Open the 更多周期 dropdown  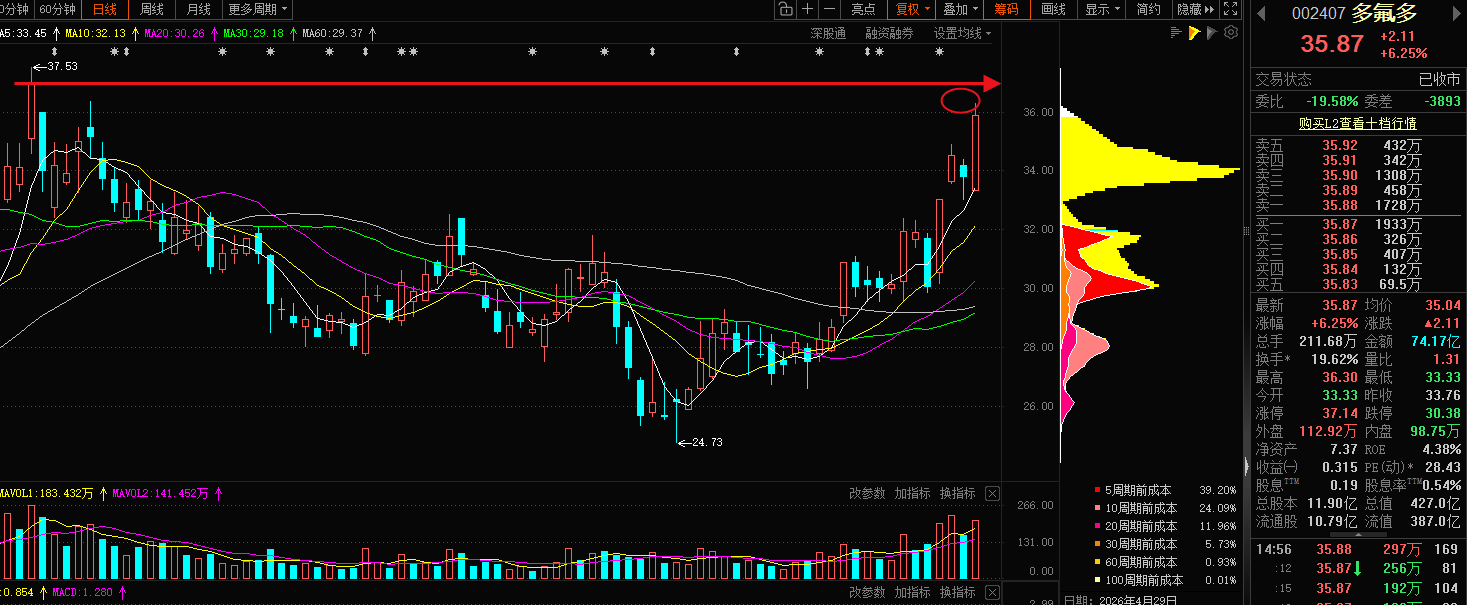(x=258, y=9)
